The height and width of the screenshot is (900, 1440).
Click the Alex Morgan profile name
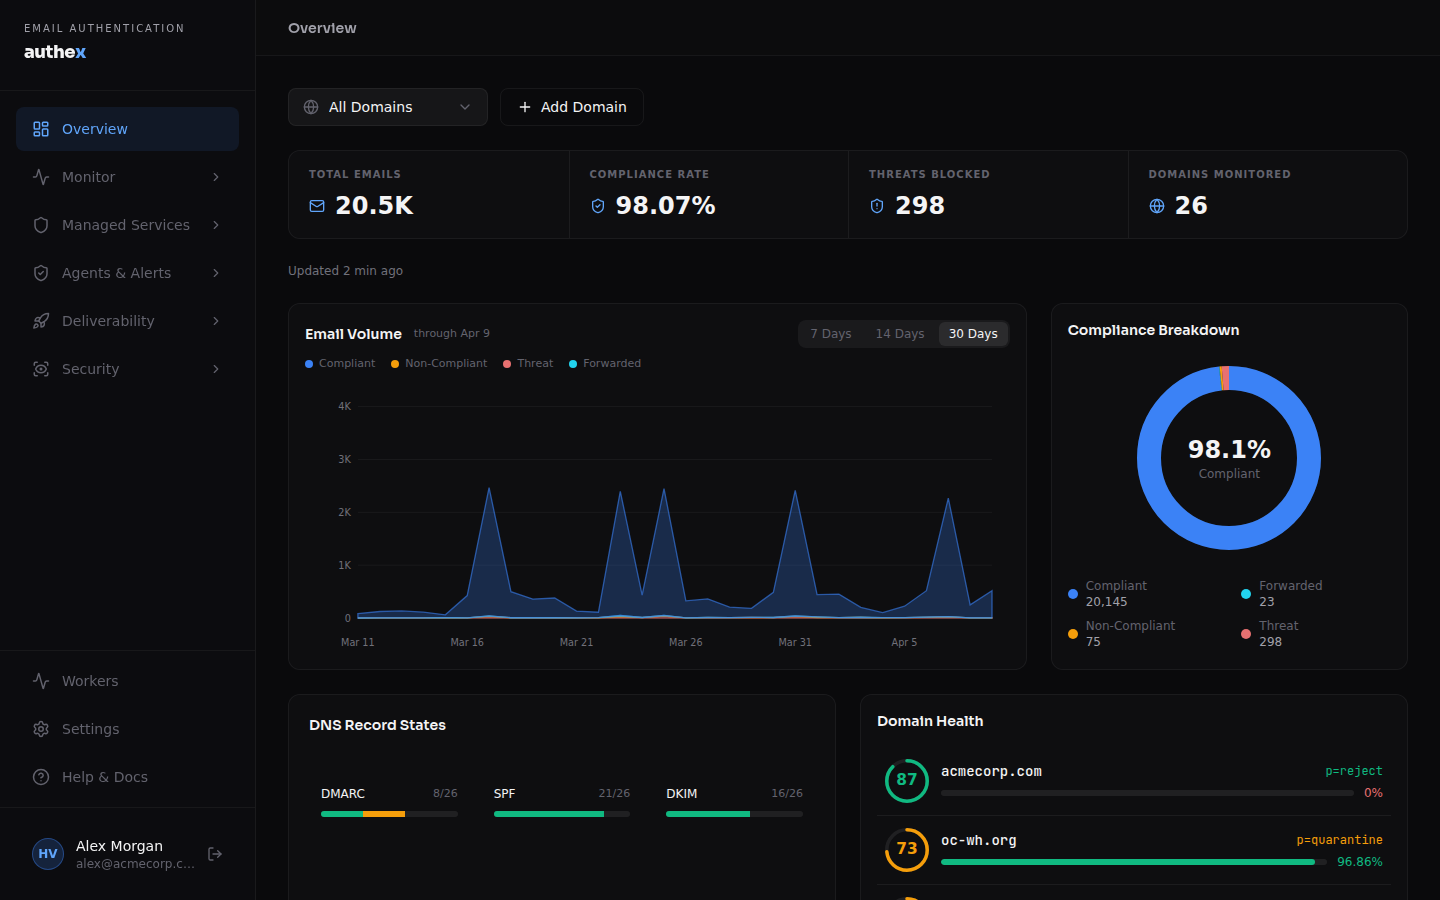pos(119,846)
